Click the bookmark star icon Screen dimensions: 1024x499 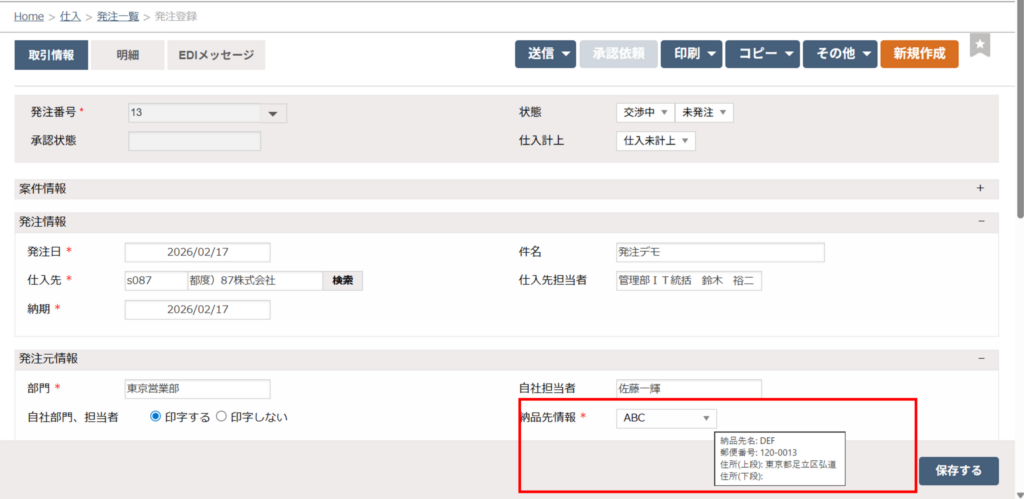click(x=981, y=46)
